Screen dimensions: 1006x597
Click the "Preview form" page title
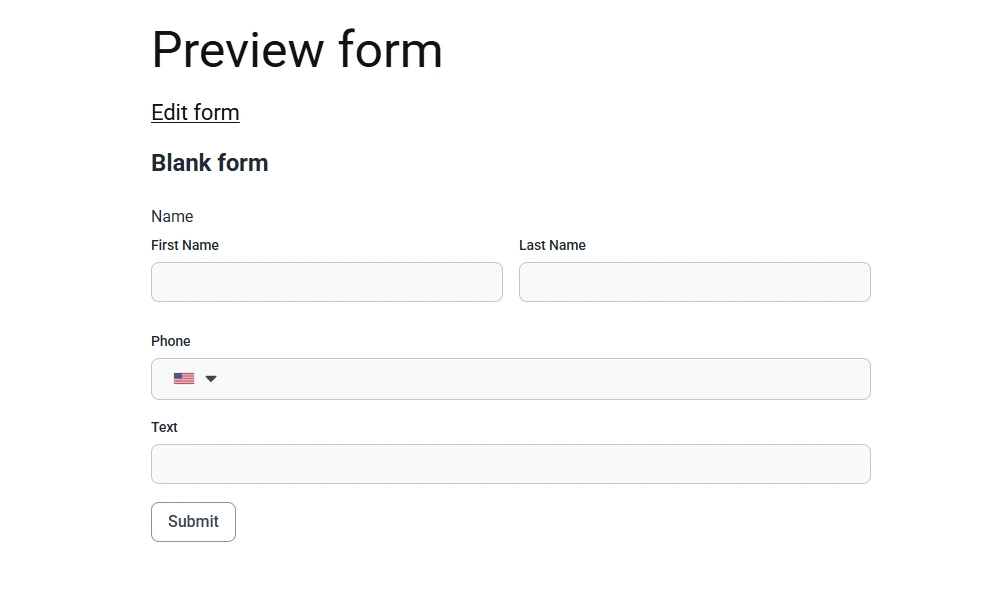296,50
